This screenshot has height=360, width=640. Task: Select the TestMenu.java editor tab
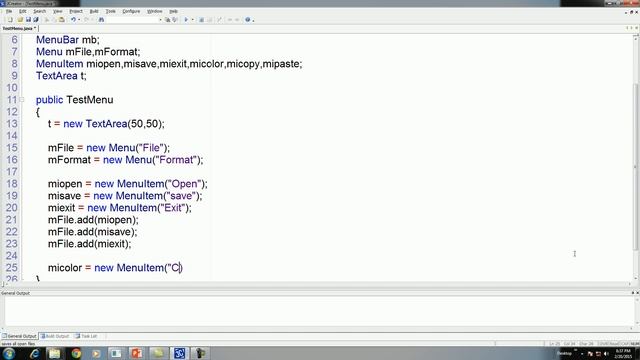tap(19, 29)
